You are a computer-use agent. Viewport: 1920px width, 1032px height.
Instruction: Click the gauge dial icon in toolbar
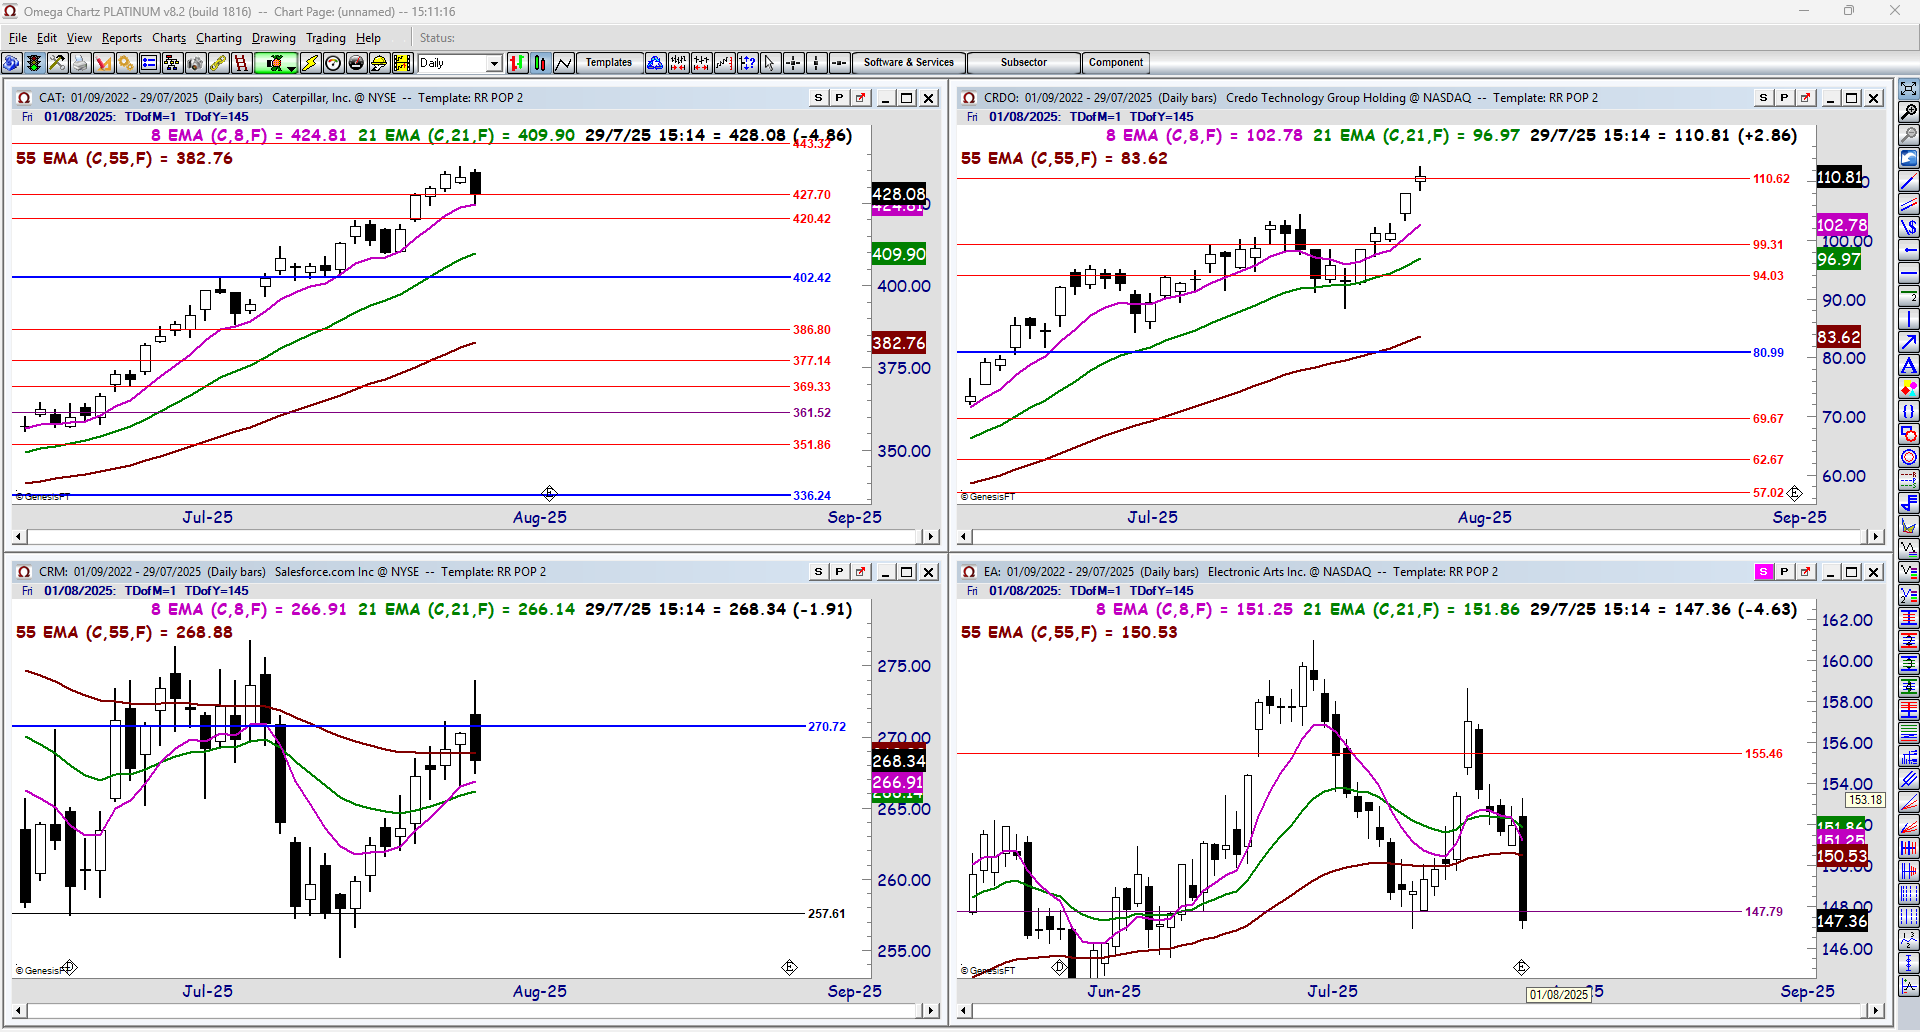click(x=332, y=63)
